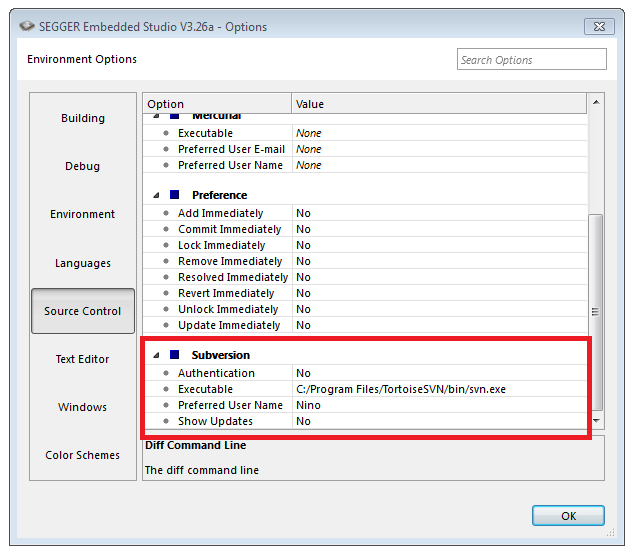
Task: Collapse the Mercurial group
Action: pos(156,117)
